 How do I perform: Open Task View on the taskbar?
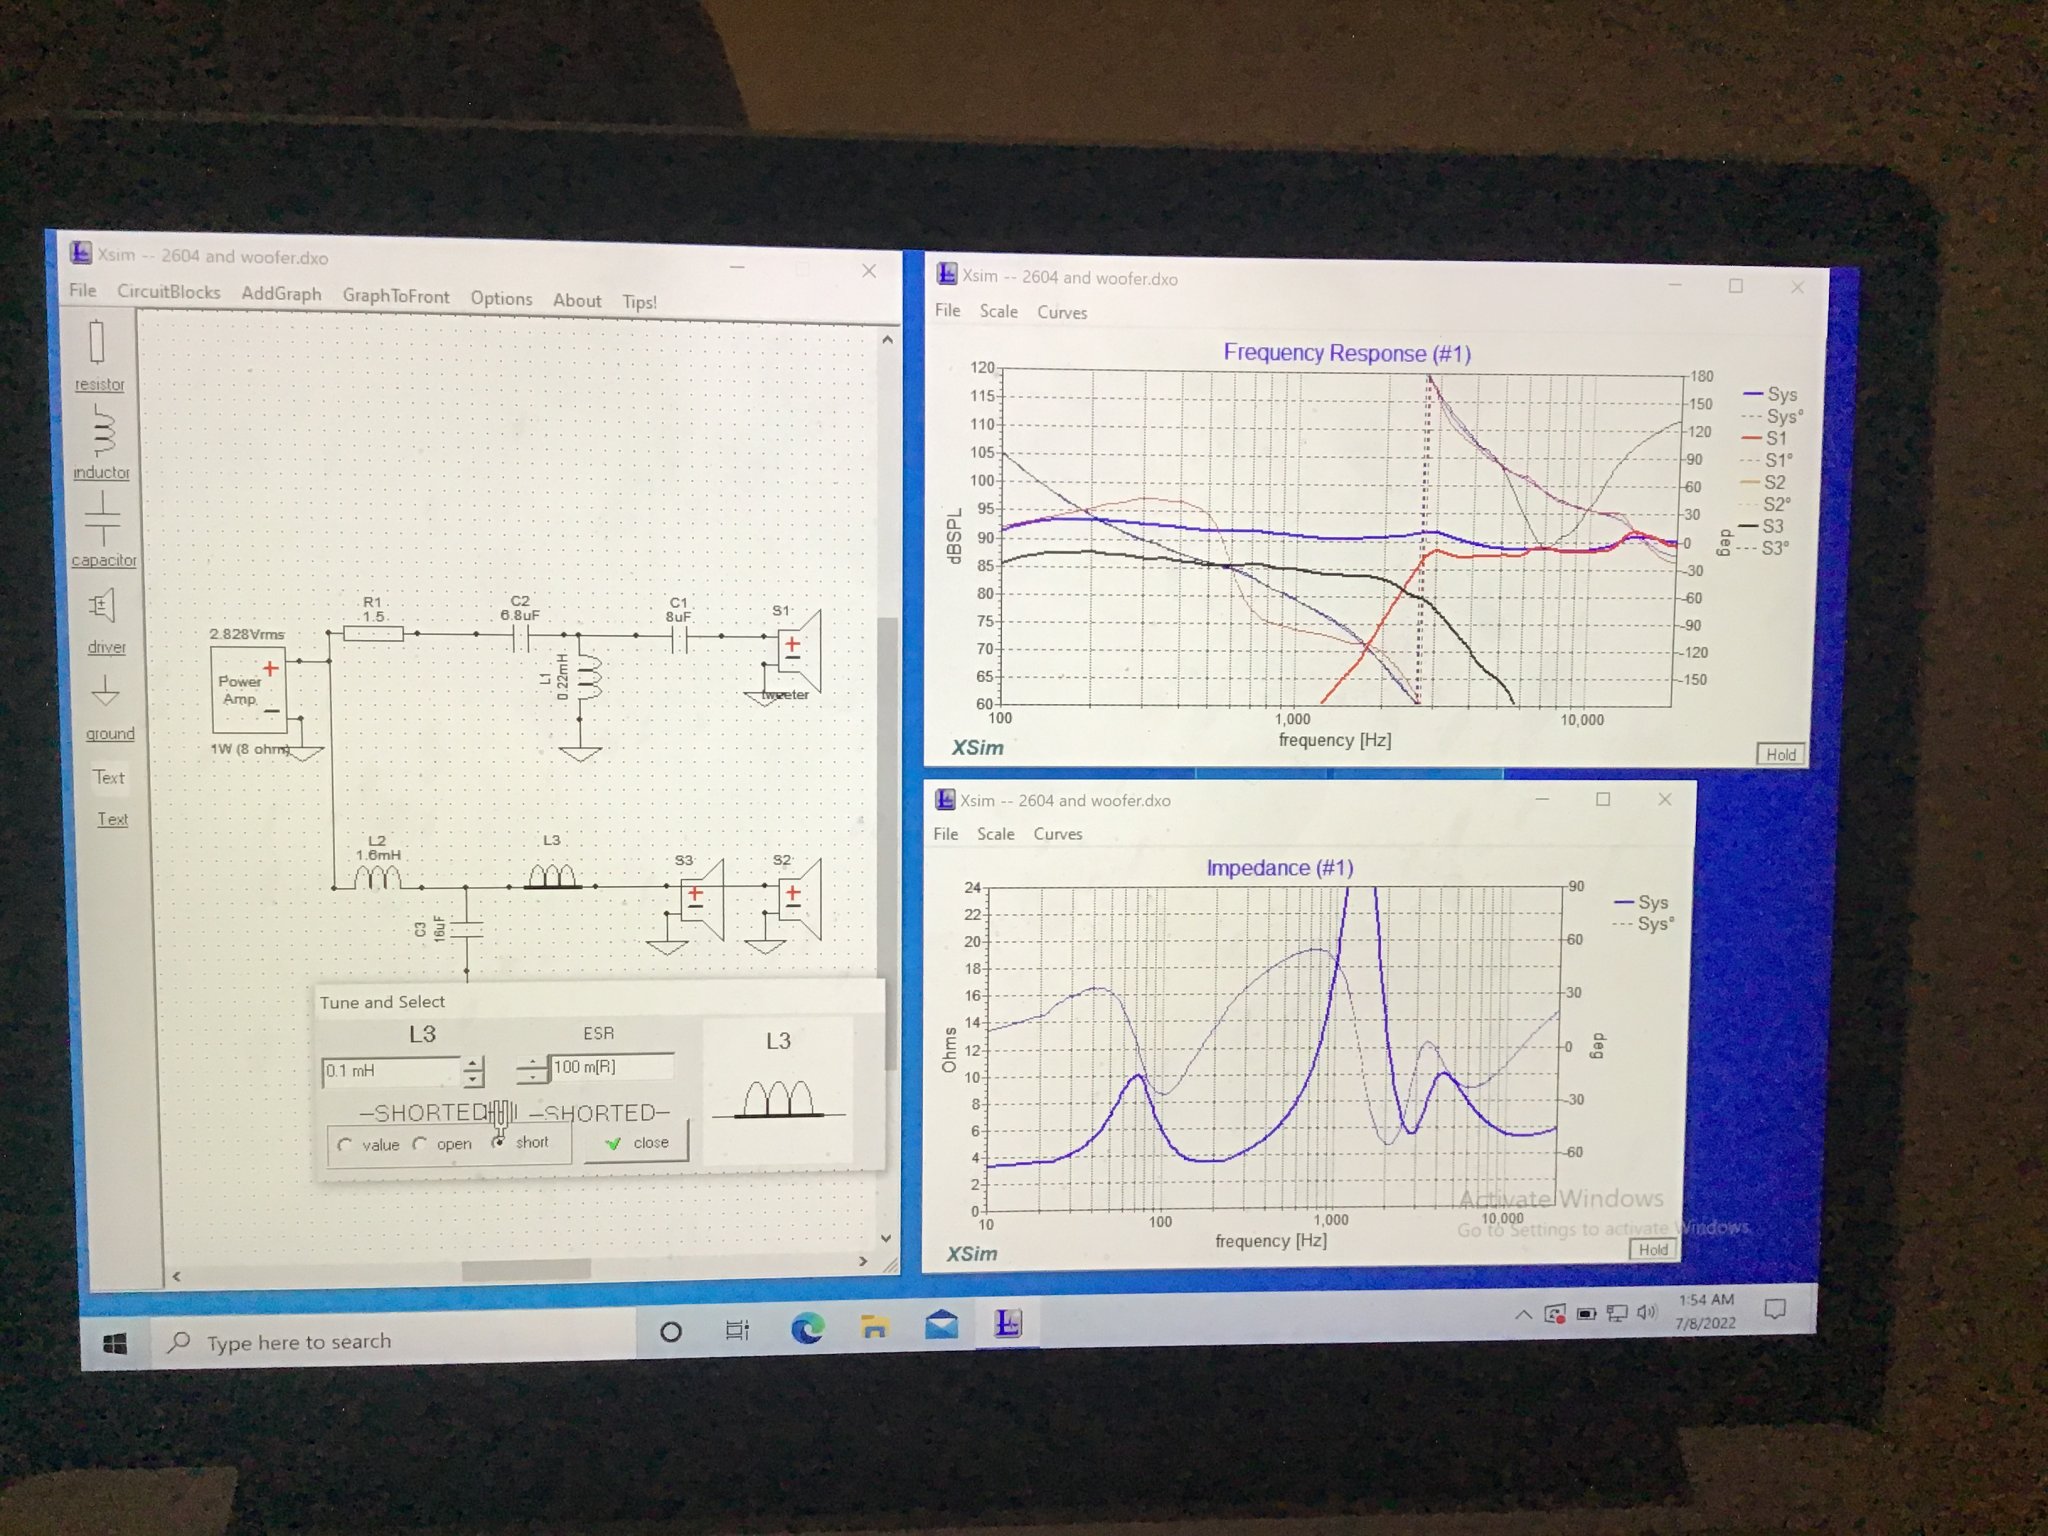(x=737, y=1330)
